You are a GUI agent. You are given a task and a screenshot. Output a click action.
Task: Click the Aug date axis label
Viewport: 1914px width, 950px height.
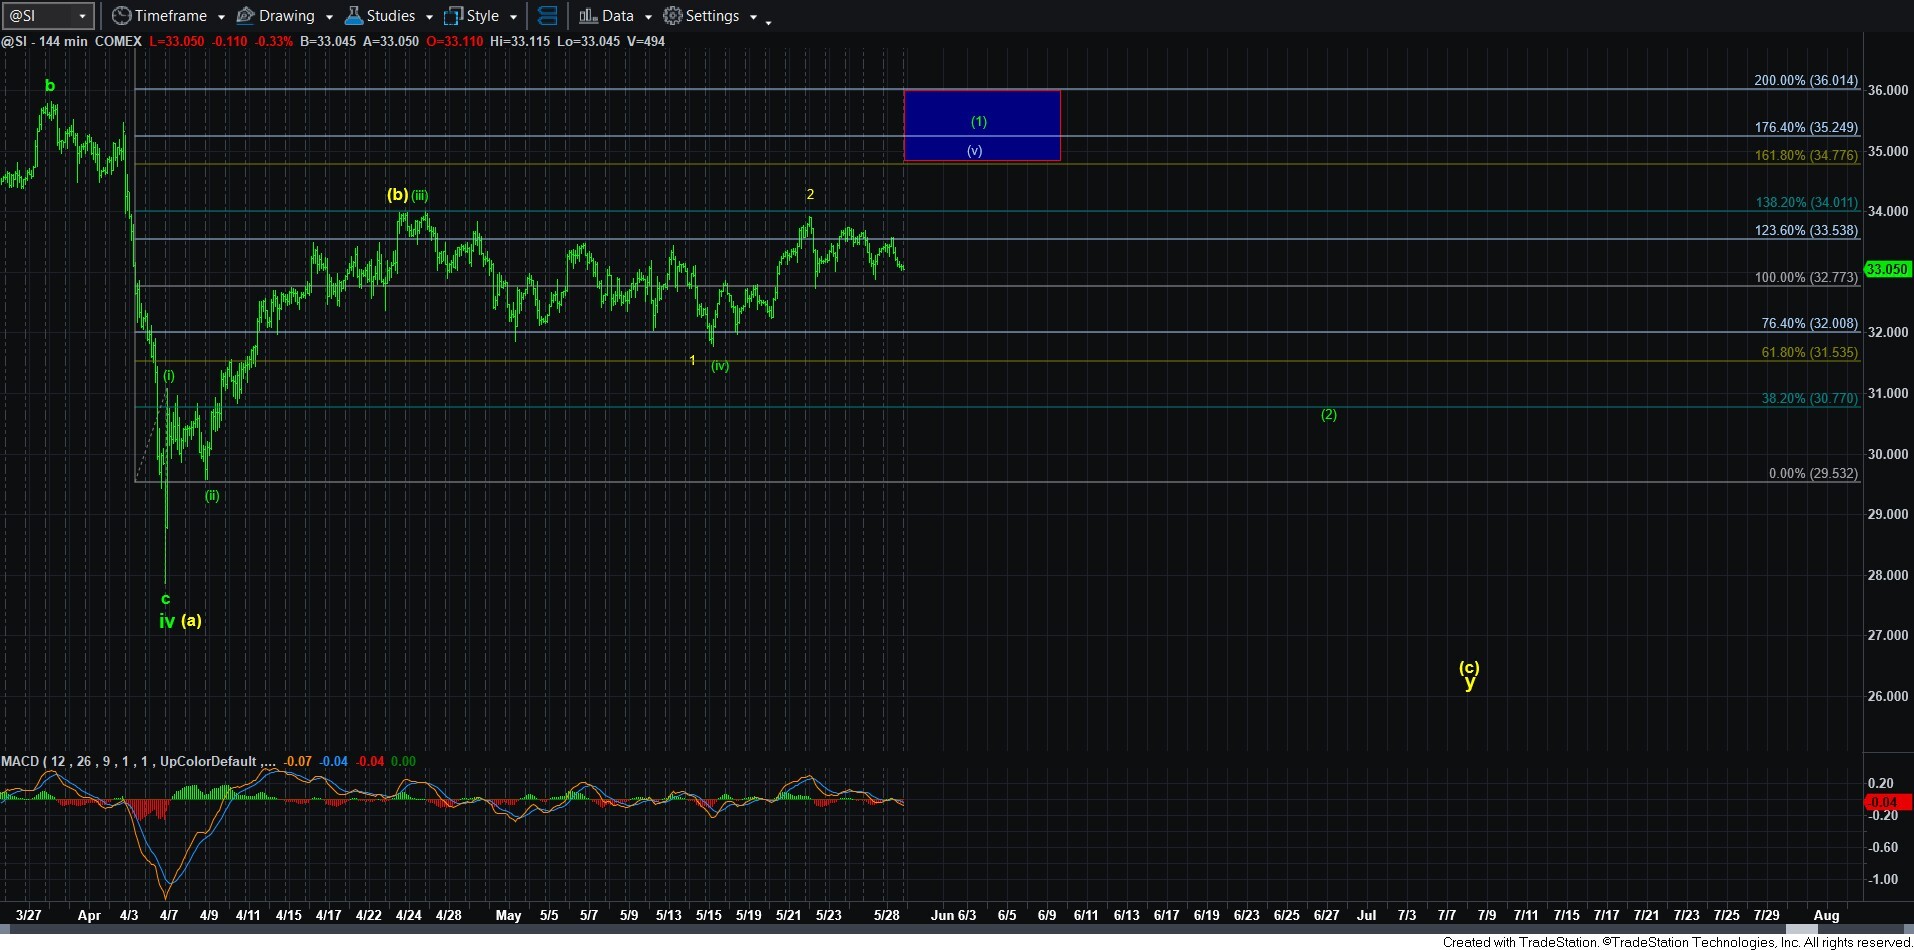pos(1826,915)
